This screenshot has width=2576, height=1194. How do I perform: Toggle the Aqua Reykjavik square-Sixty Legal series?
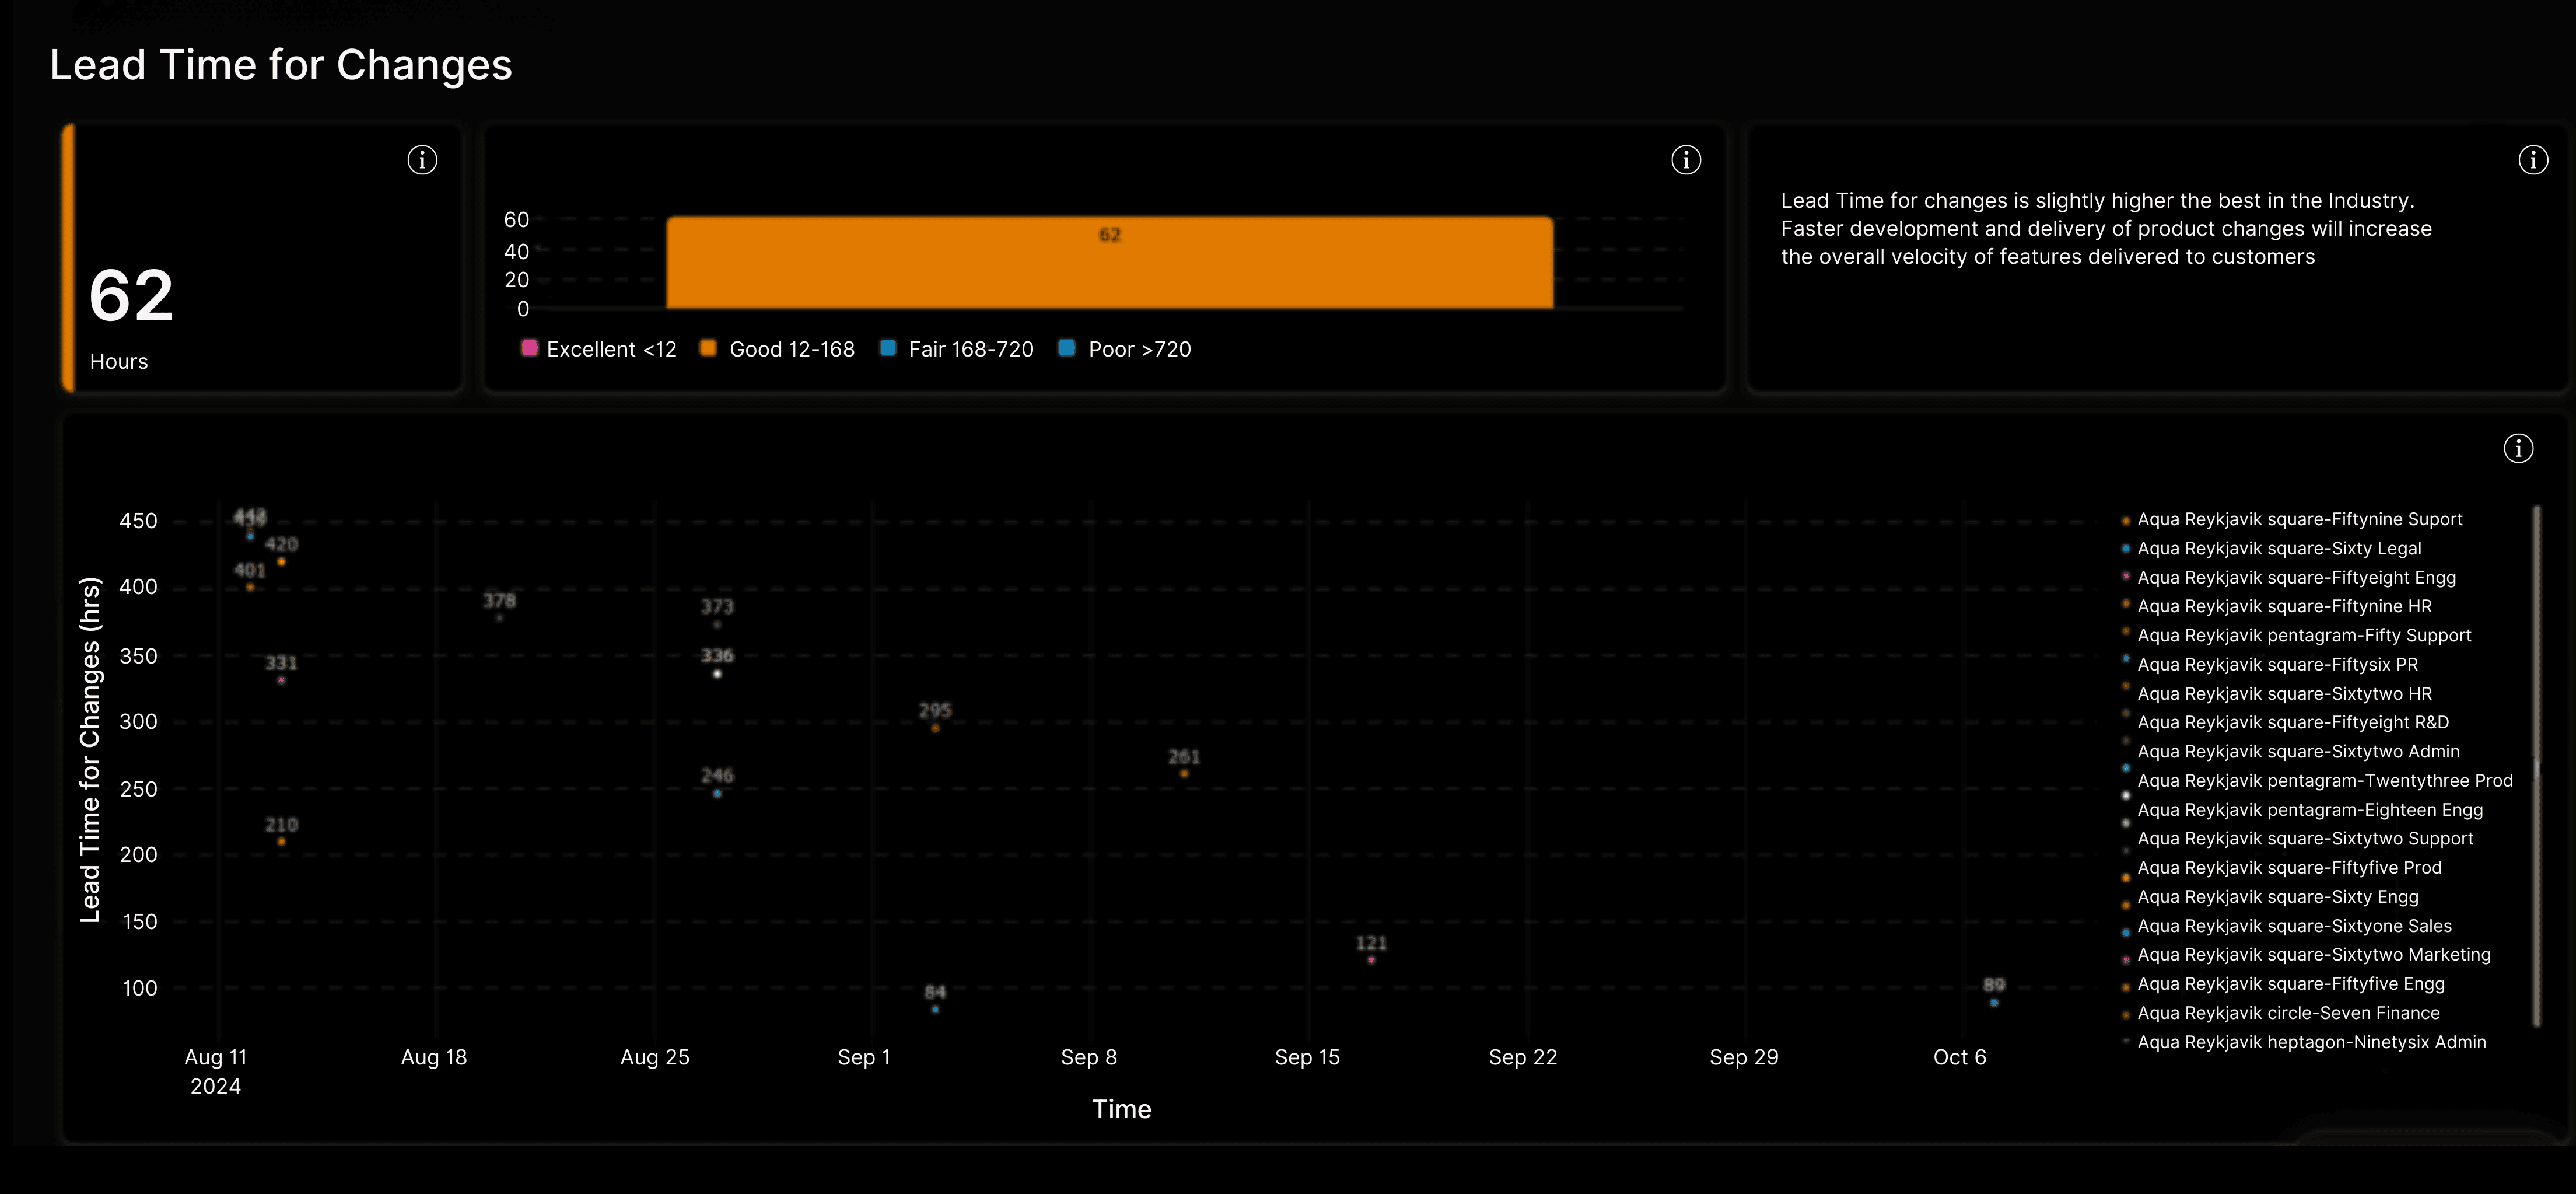tap(2279, 548)
